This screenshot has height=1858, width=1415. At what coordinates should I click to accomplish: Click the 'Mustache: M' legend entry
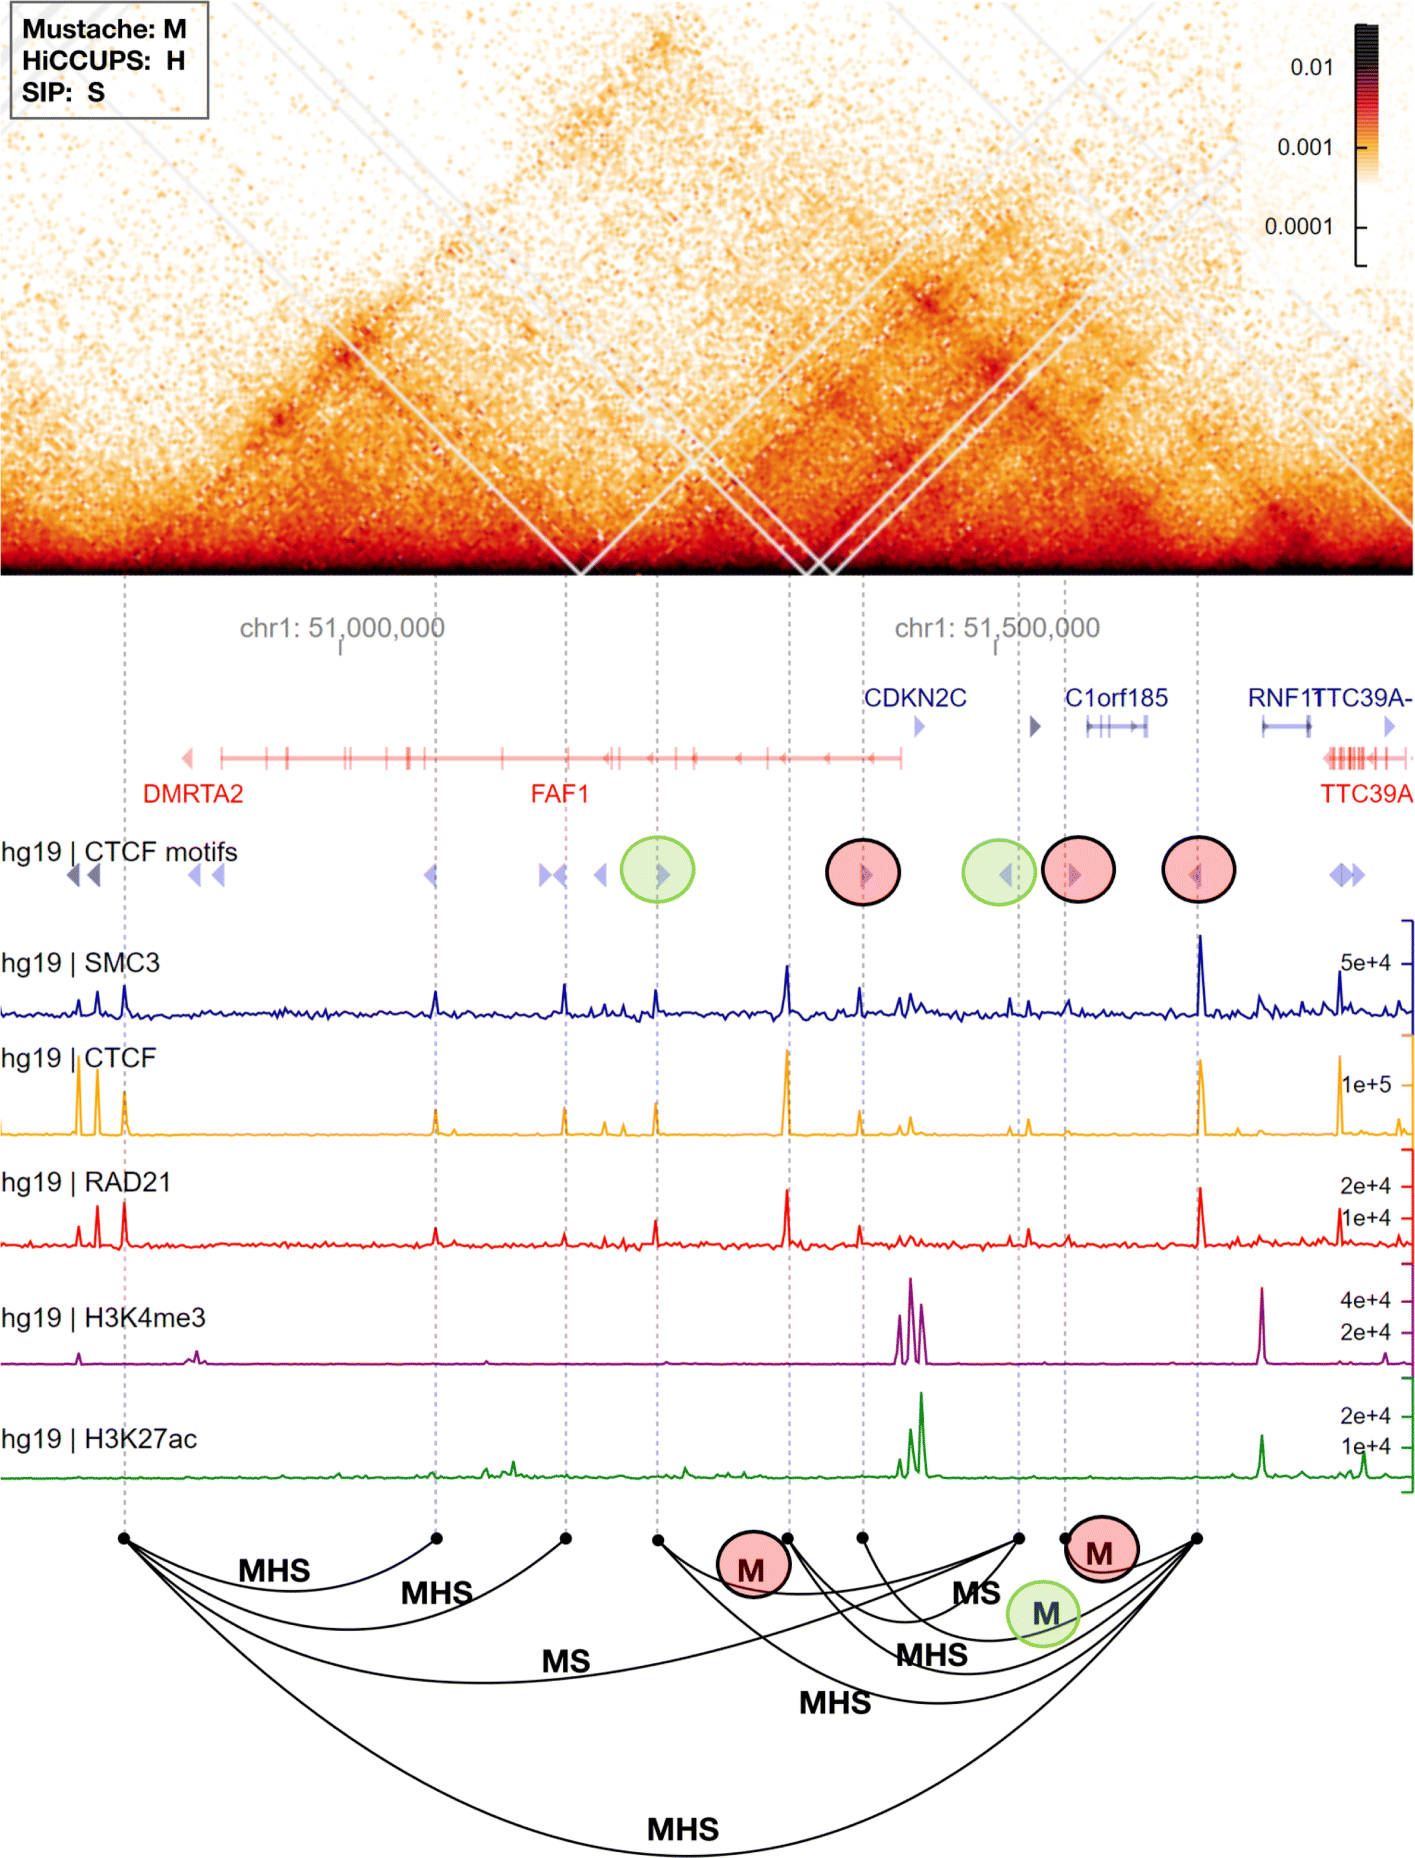click(x=104, y=29)
